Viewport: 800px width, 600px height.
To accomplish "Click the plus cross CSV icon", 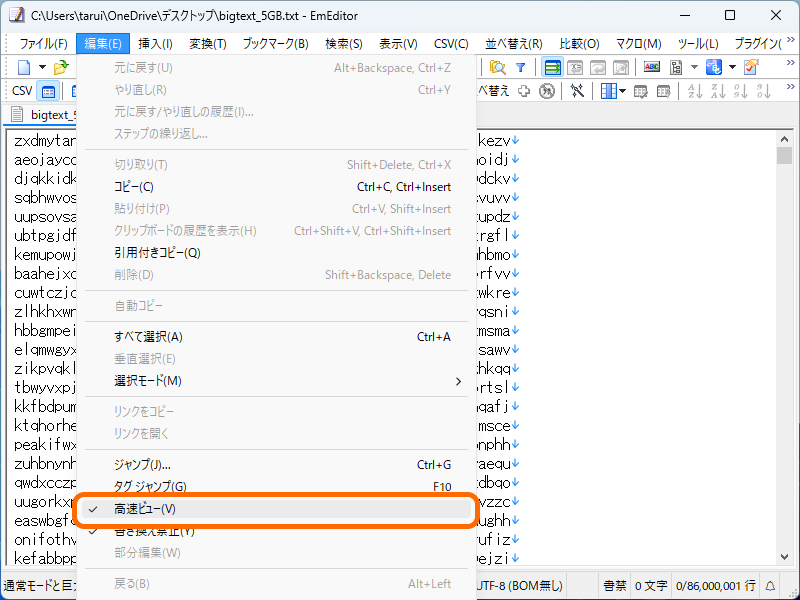I will pos(523,91).
